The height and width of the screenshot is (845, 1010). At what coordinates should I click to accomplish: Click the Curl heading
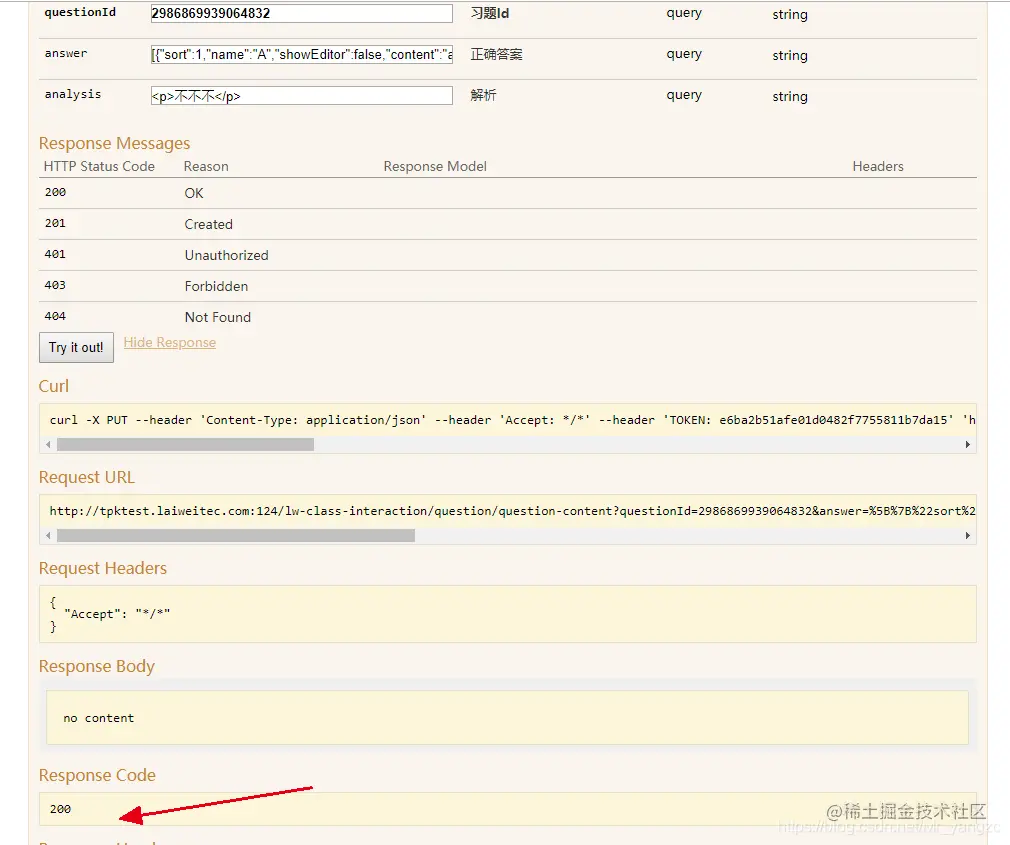click(x=53, y=386)
